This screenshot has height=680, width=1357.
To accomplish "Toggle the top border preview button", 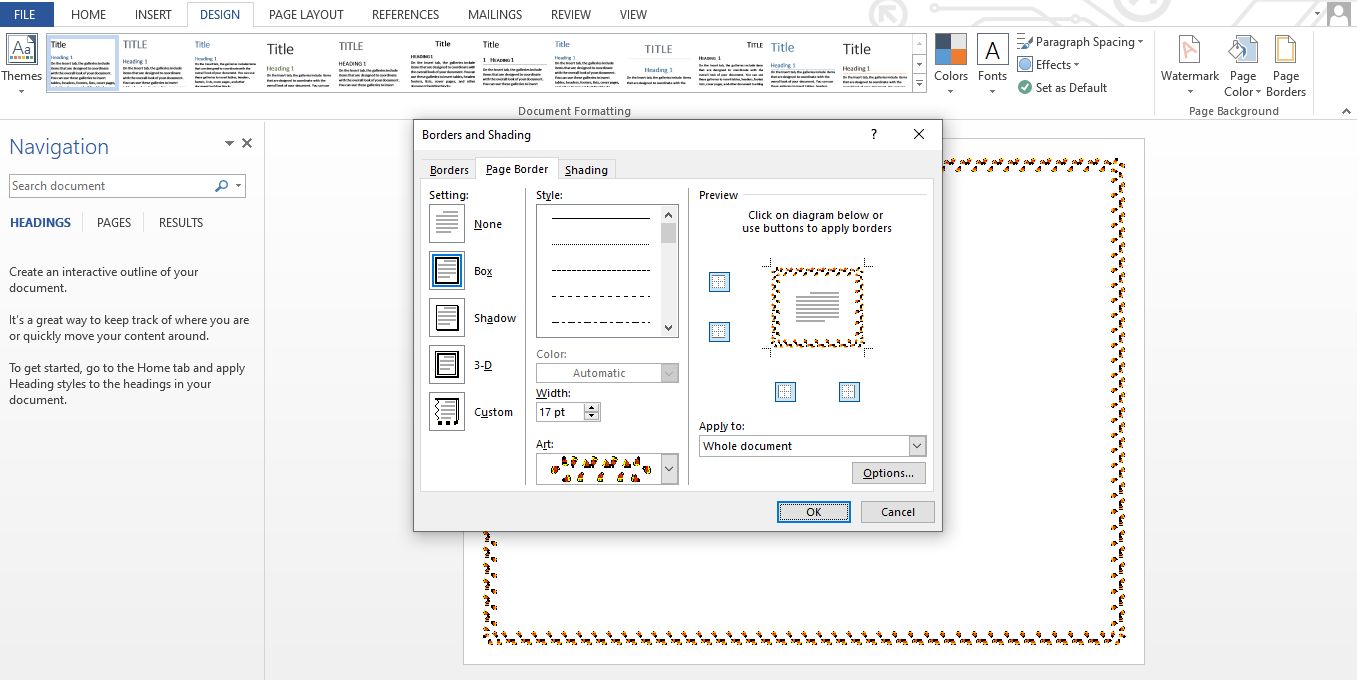I will coord(719,283).
